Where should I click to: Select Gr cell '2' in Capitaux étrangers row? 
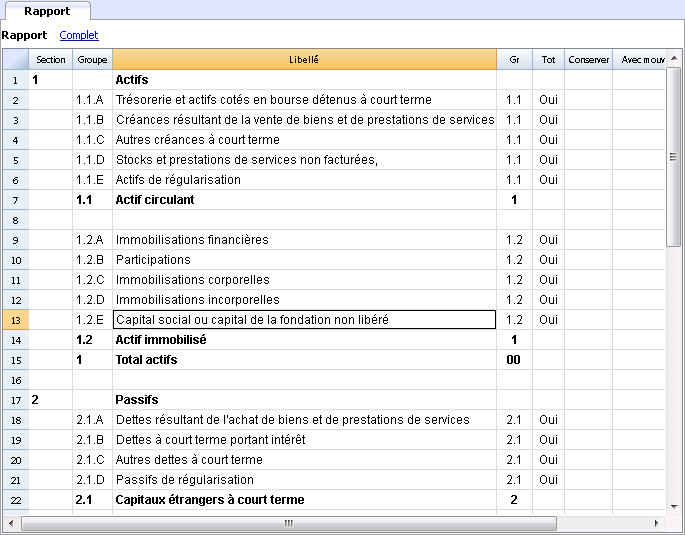tap(514, 500)
